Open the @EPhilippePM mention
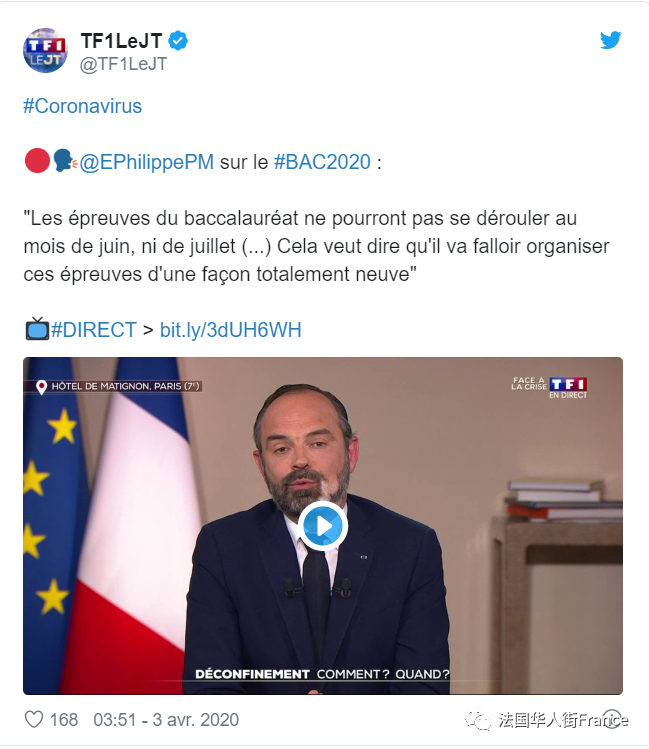Screen dimensions: 649x749 click(147, 162)
